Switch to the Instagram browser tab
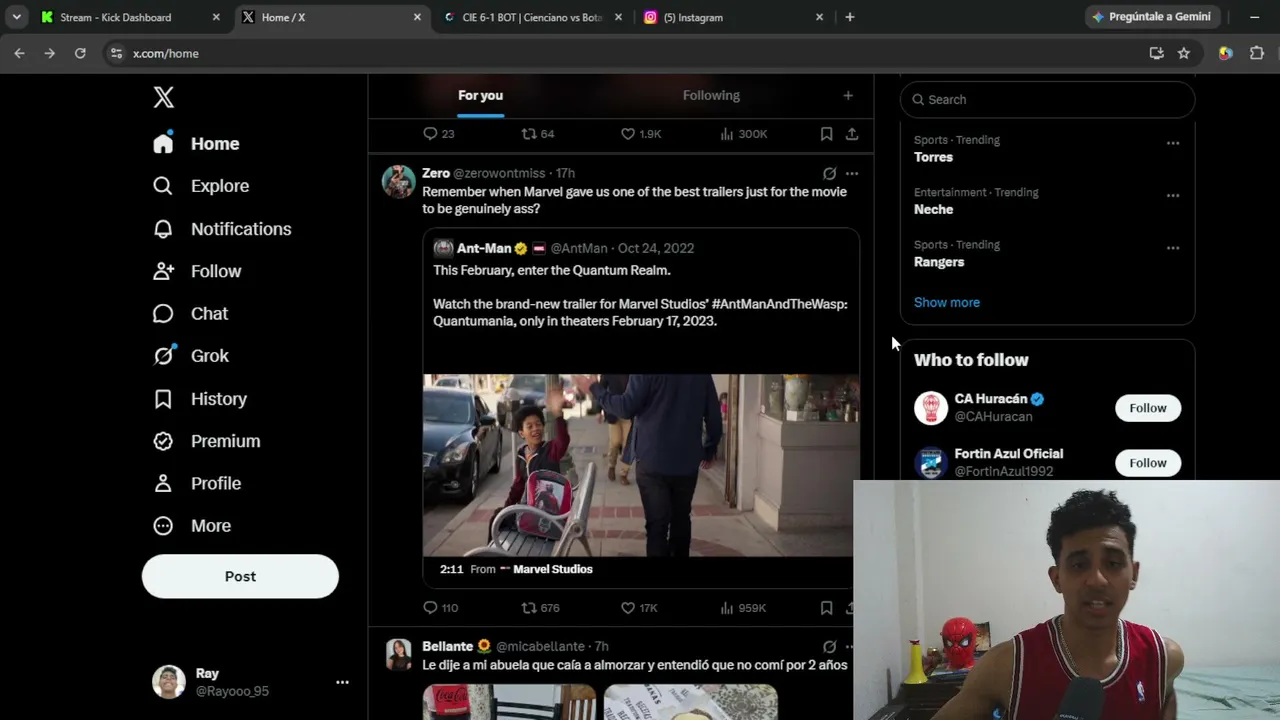Image resolution: width=1280 pixels, height=720 pixels. click(x=733, y=17)
